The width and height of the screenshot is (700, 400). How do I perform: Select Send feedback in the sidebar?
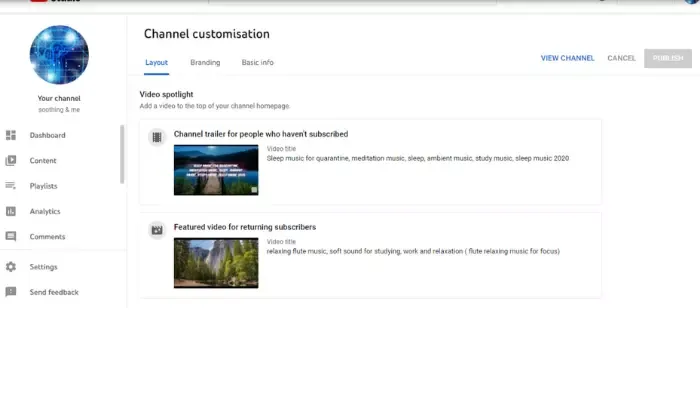[x=54, y=292]
